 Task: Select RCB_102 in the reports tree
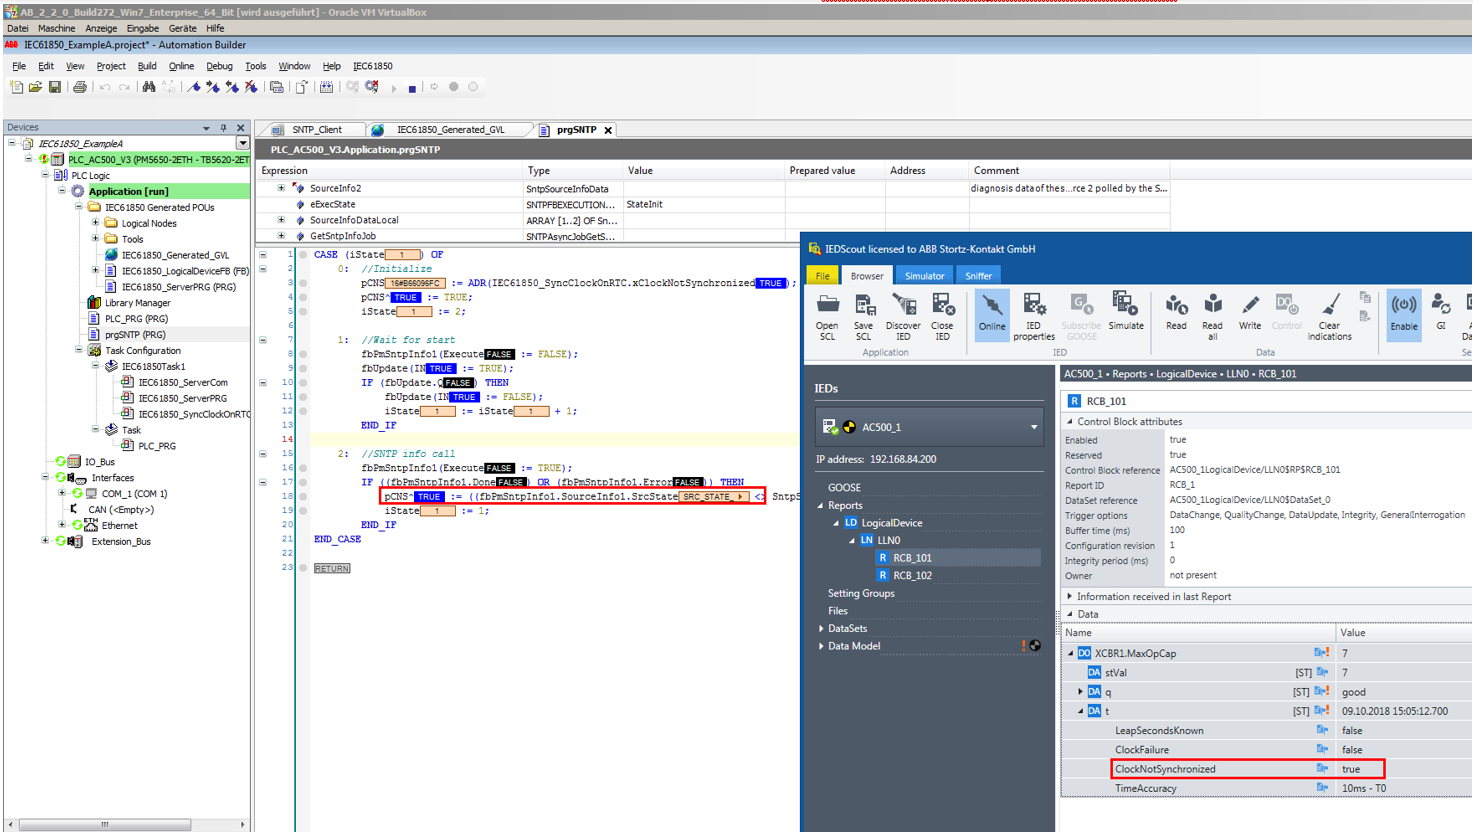[x=912, y=576]
